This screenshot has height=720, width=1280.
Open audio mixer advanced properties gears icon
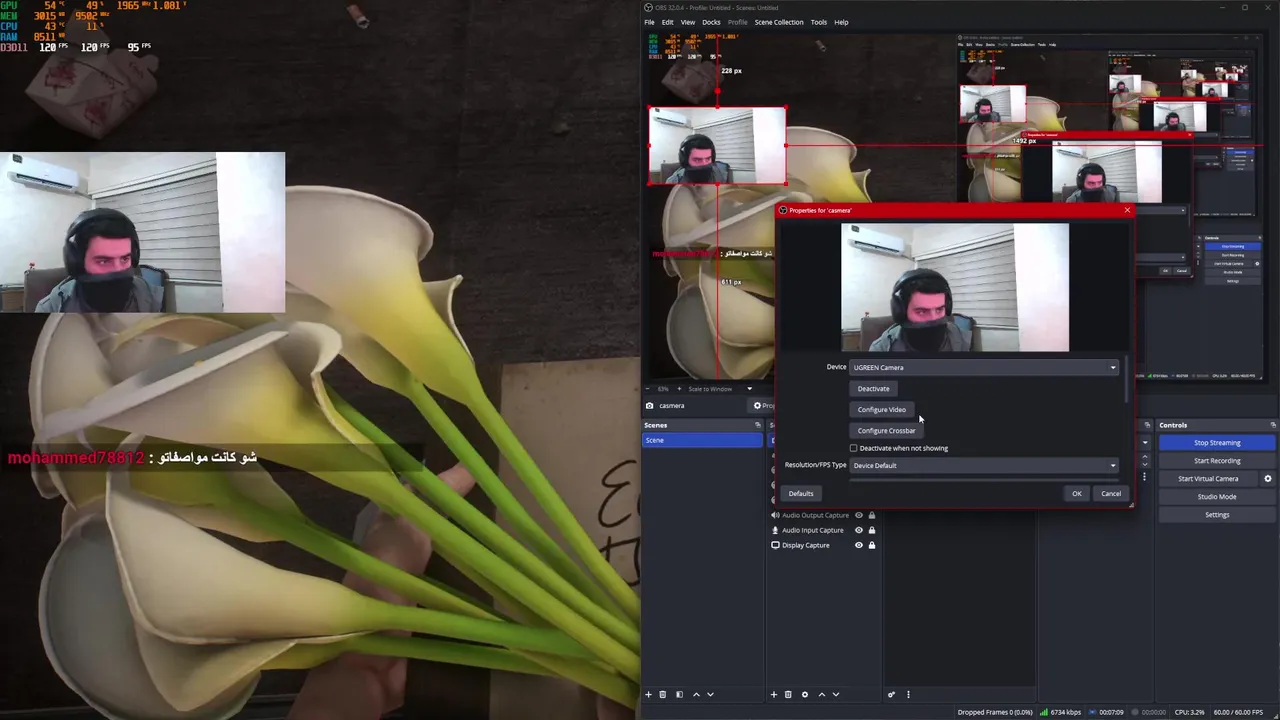coord(891,694)
